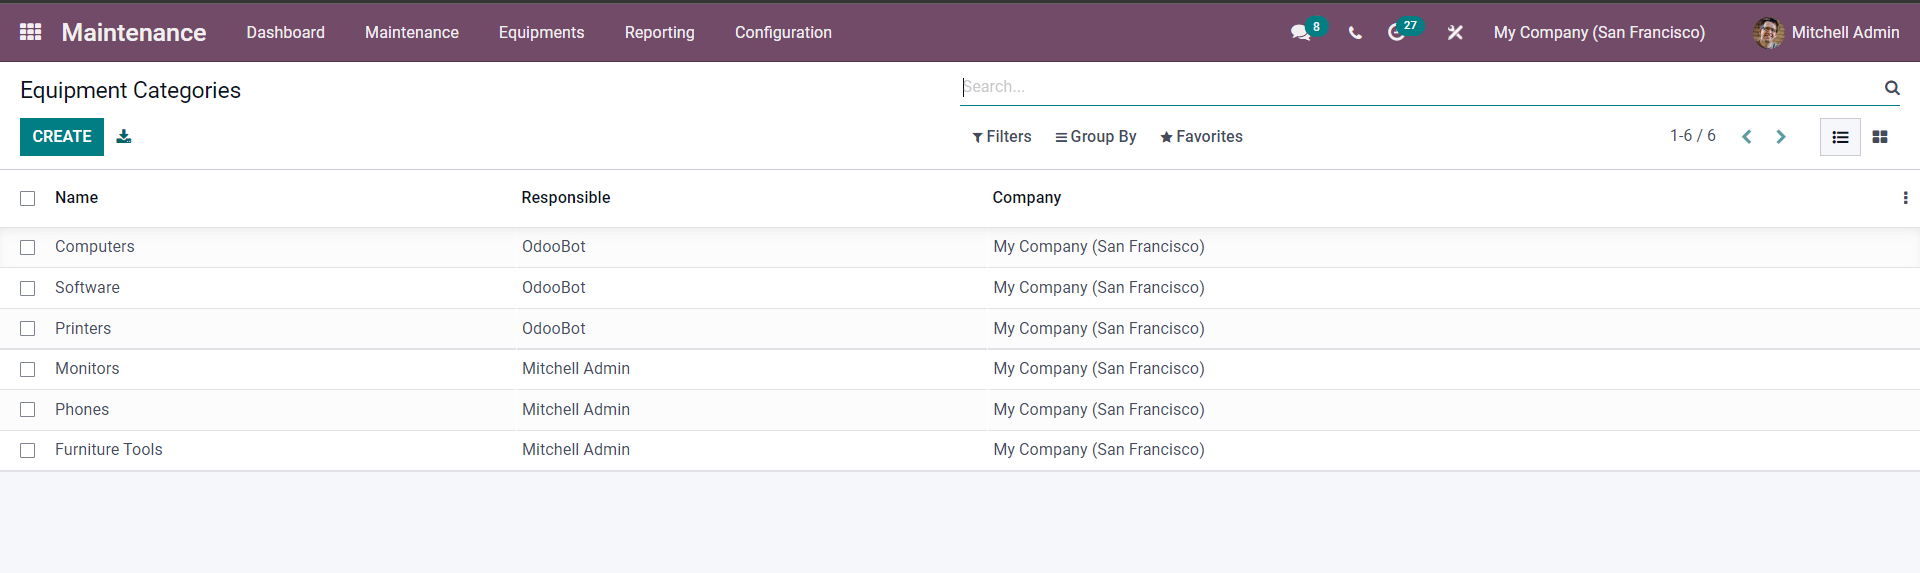
Task: Open the Reporting menu
Action: coord(659,32)
